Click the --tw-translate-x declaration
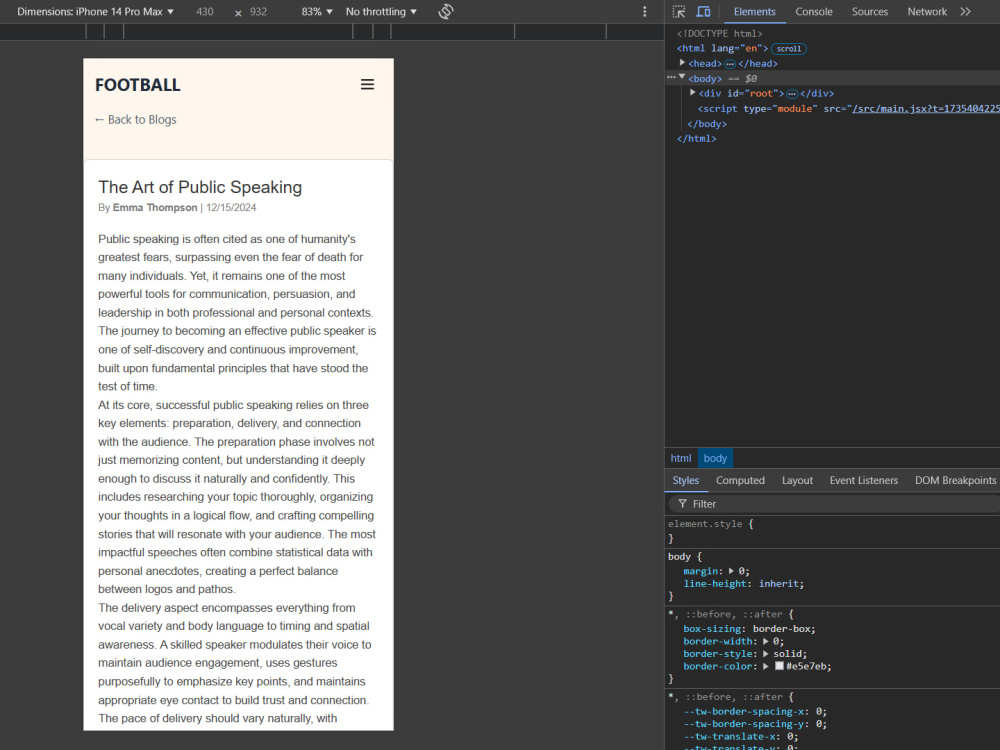The width and height of the screenshot is (1000, 750). 740,737
